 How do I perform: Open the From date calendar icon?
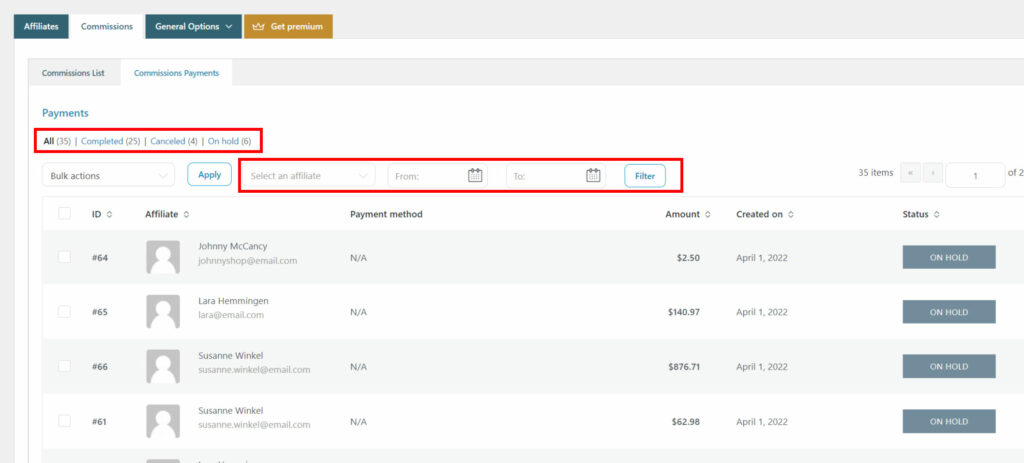[x=475, y=176]
